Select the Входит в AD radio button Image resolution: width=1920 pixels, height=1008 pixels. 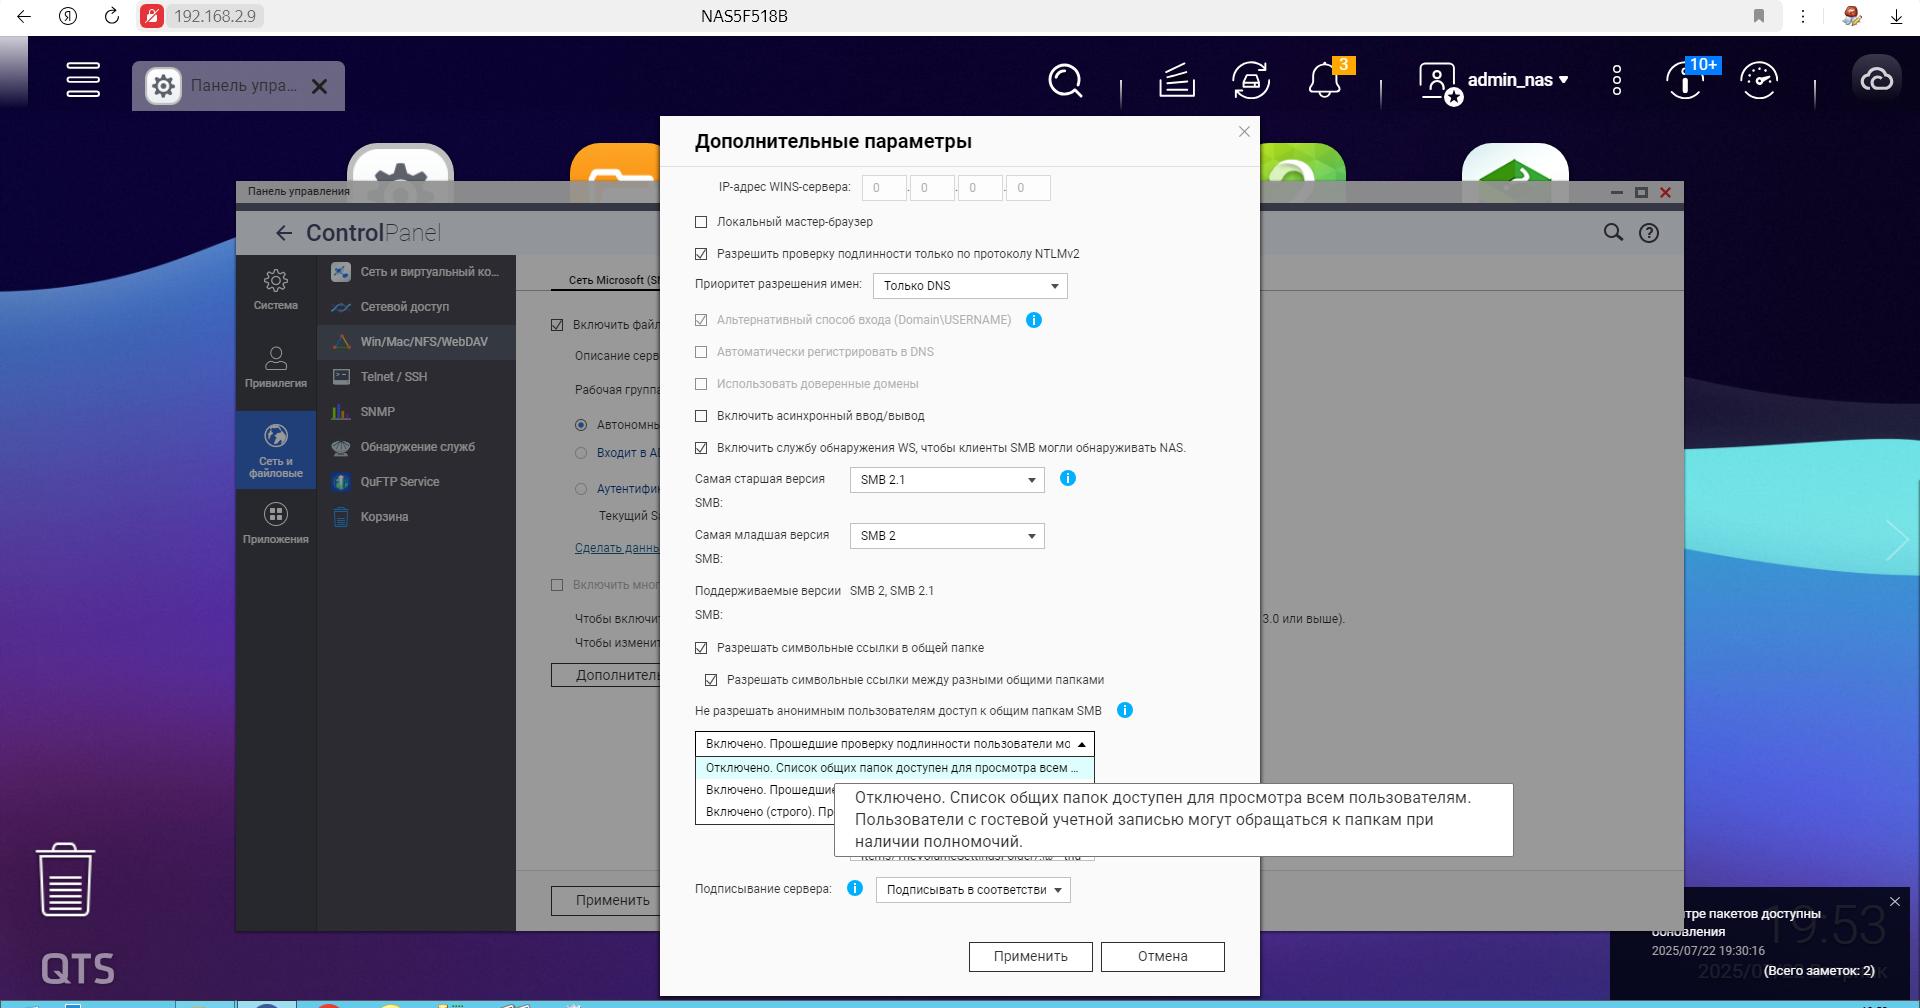[581, 453]
